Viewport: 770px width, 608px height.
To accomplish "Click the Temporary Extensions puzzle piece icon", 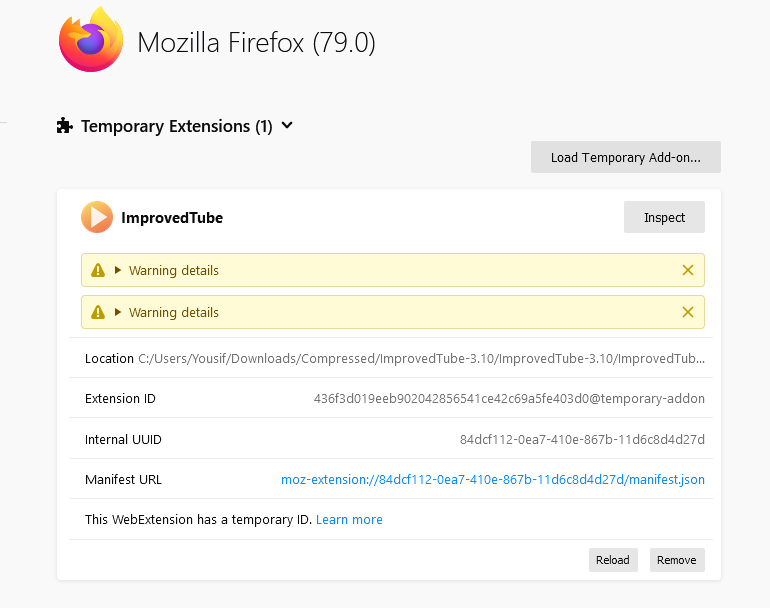I will [x=65, y=126].
